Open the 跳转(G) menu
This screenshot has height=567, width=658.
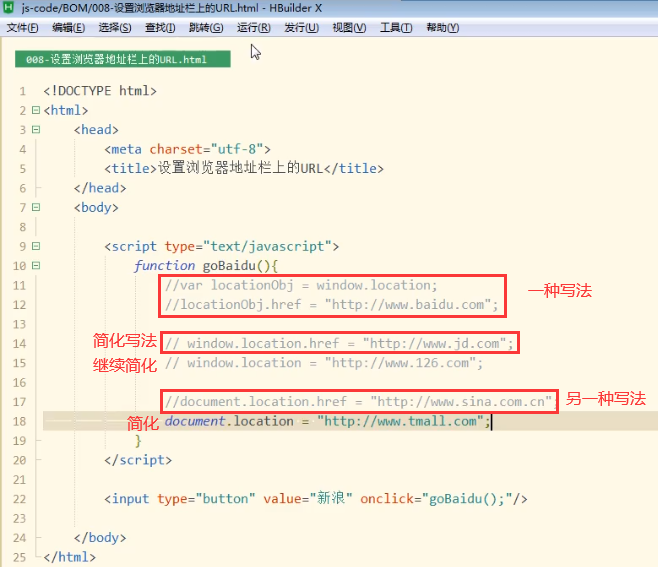click(x=206, y=28)
